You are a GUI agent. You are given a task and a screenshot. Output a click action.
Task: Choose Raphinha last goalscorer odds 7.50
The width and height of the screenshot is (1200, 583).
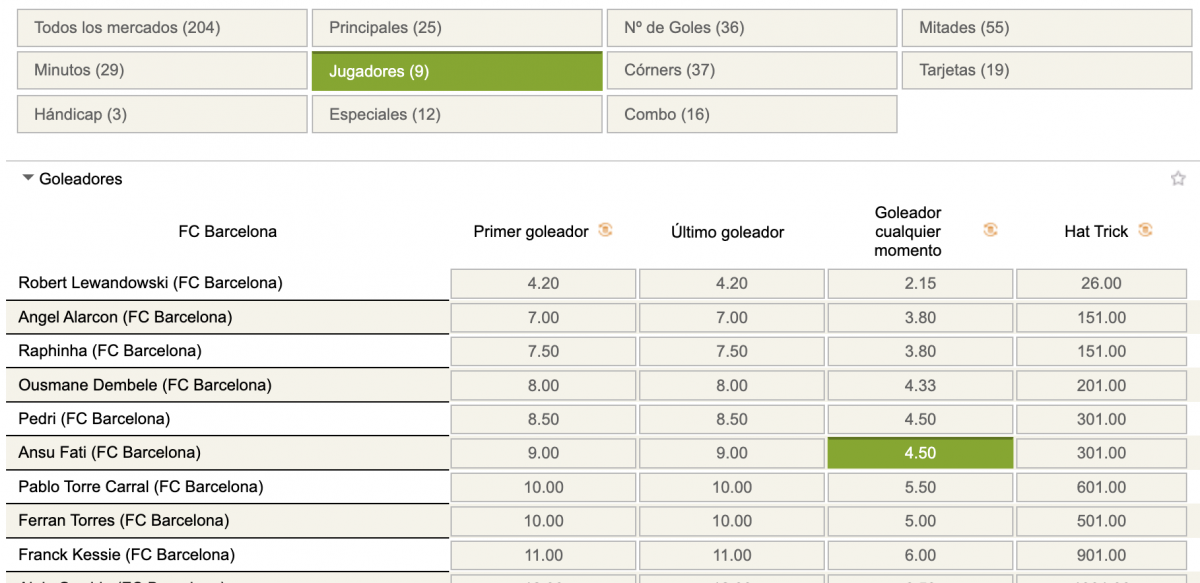click(732, 351)
